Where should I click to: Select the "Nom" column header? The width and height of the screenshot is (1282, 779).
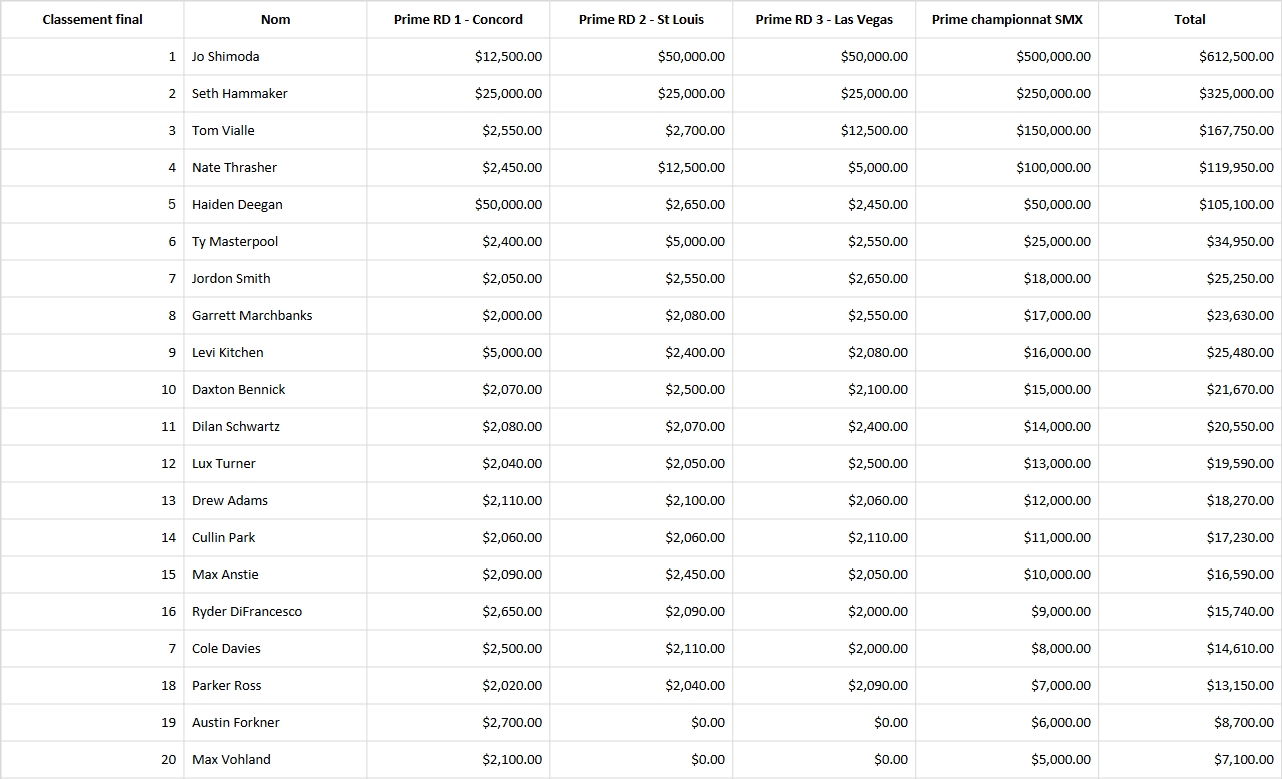pyautogui.click(x=275, y=19)
